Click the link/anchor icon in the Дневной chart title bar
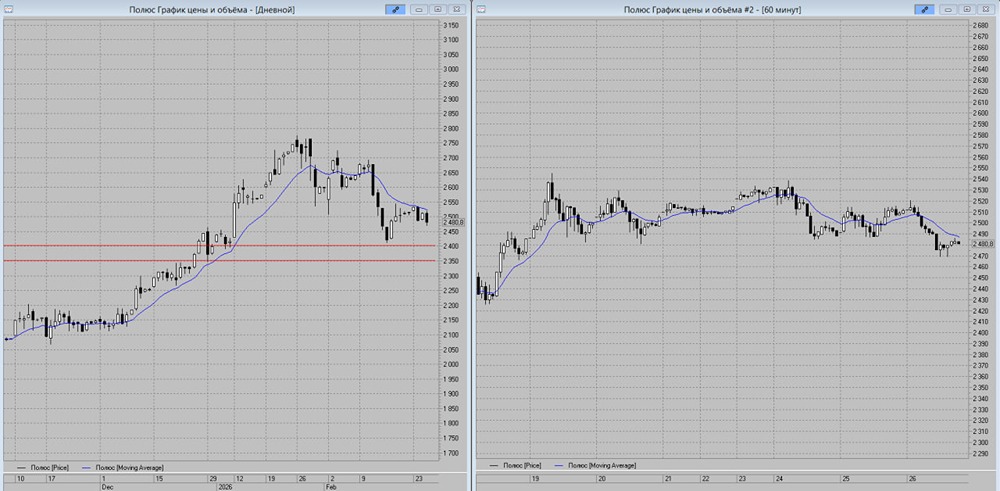 tap(394, 9)
